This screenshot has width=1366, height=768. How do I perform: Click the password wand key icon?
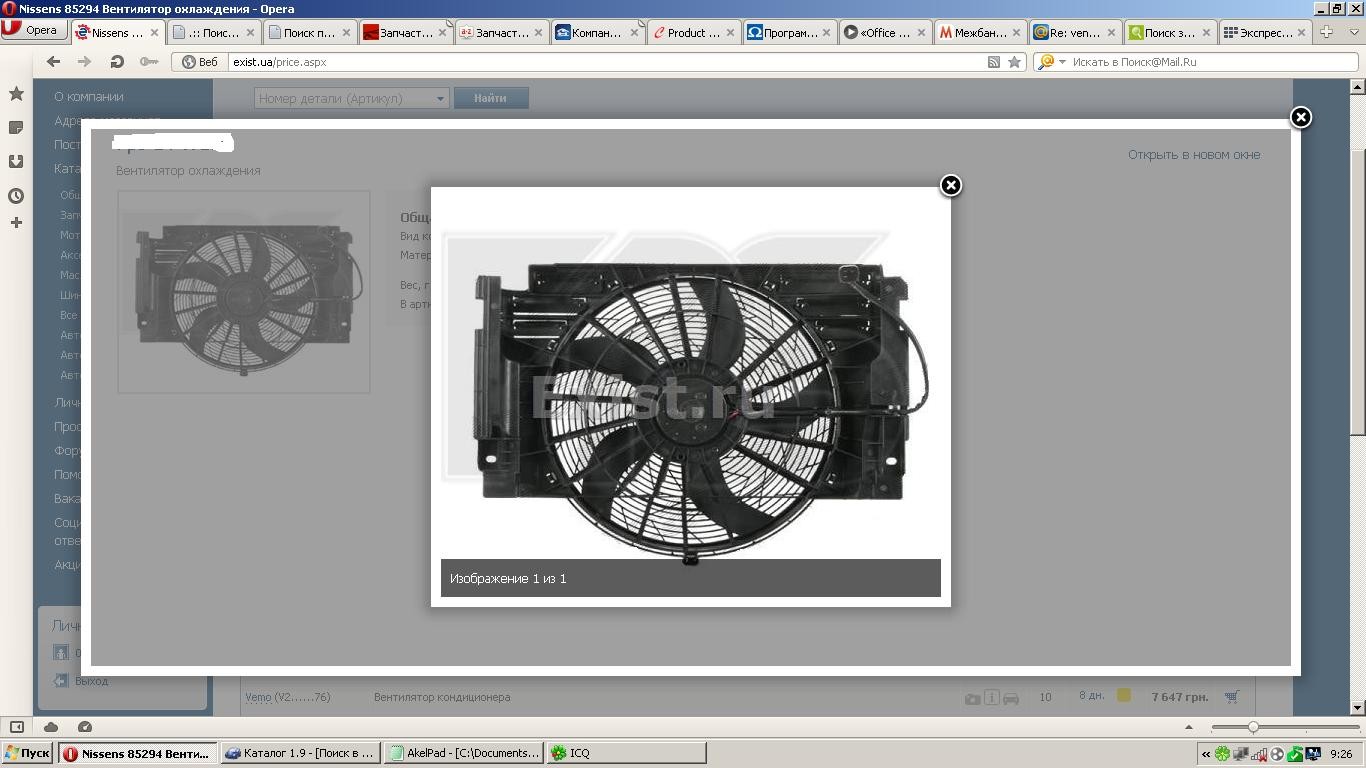tap(149, 62)
